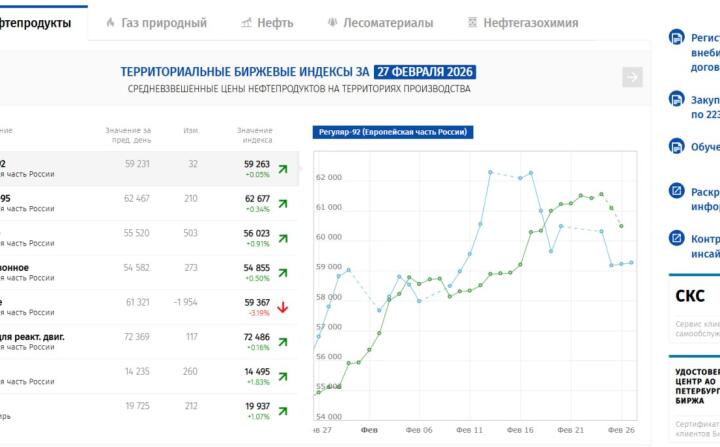Click the icon beside the Контр link
The height and width of the screenshot is (447, 720).
[675, 239]
